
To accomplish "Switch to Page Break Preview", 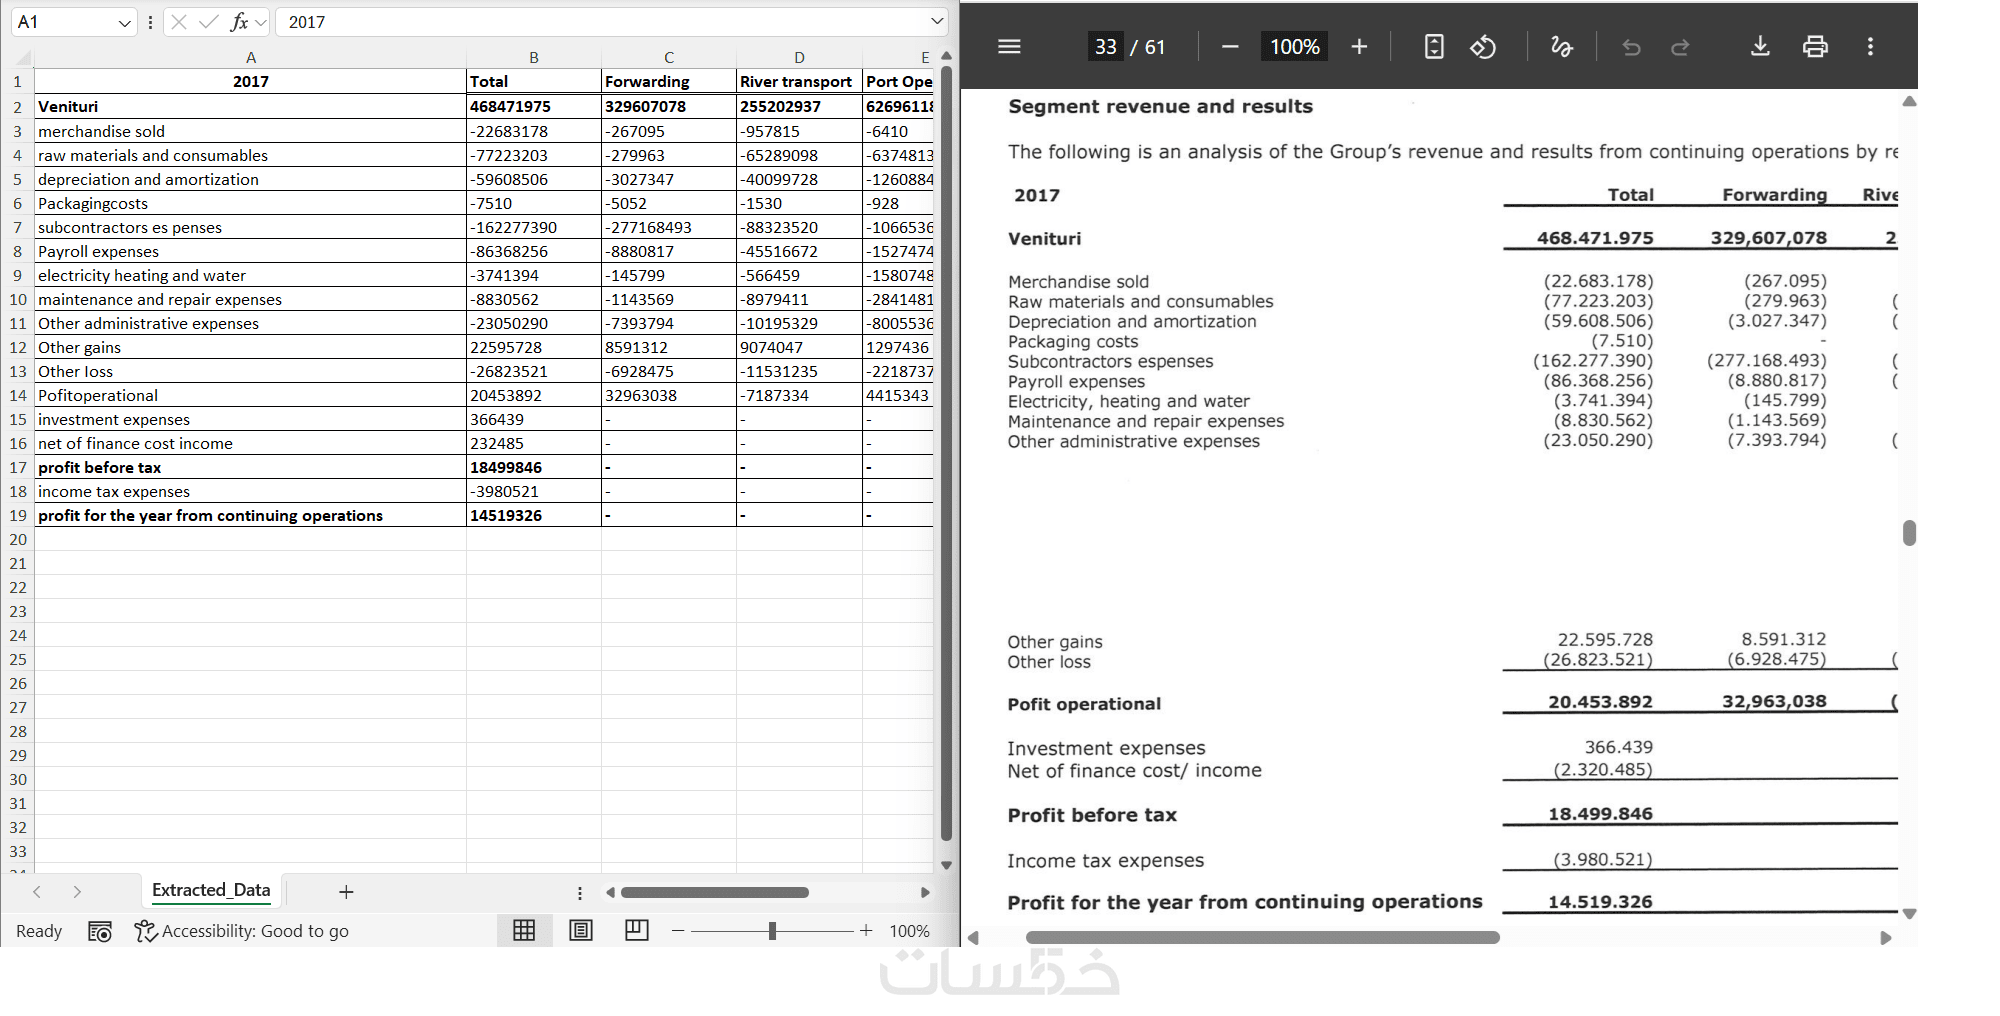I will click(637, 930).
